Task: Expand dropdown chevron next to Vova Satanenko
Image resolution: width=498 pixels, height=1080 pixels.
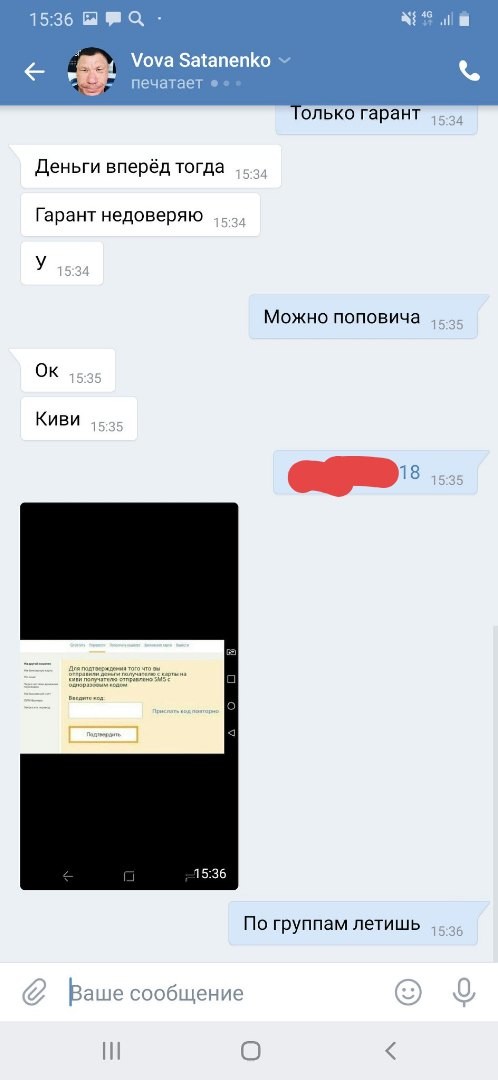Action: 284,61
